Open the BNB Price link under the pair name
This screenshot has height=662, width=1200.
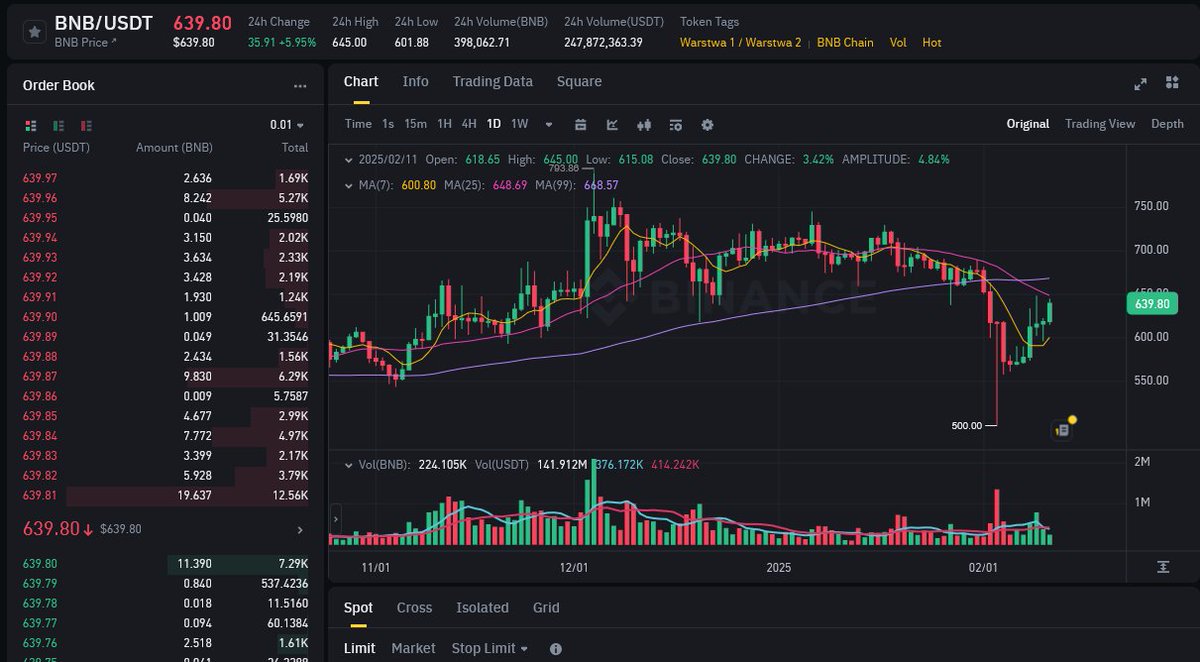coord(85,42)
